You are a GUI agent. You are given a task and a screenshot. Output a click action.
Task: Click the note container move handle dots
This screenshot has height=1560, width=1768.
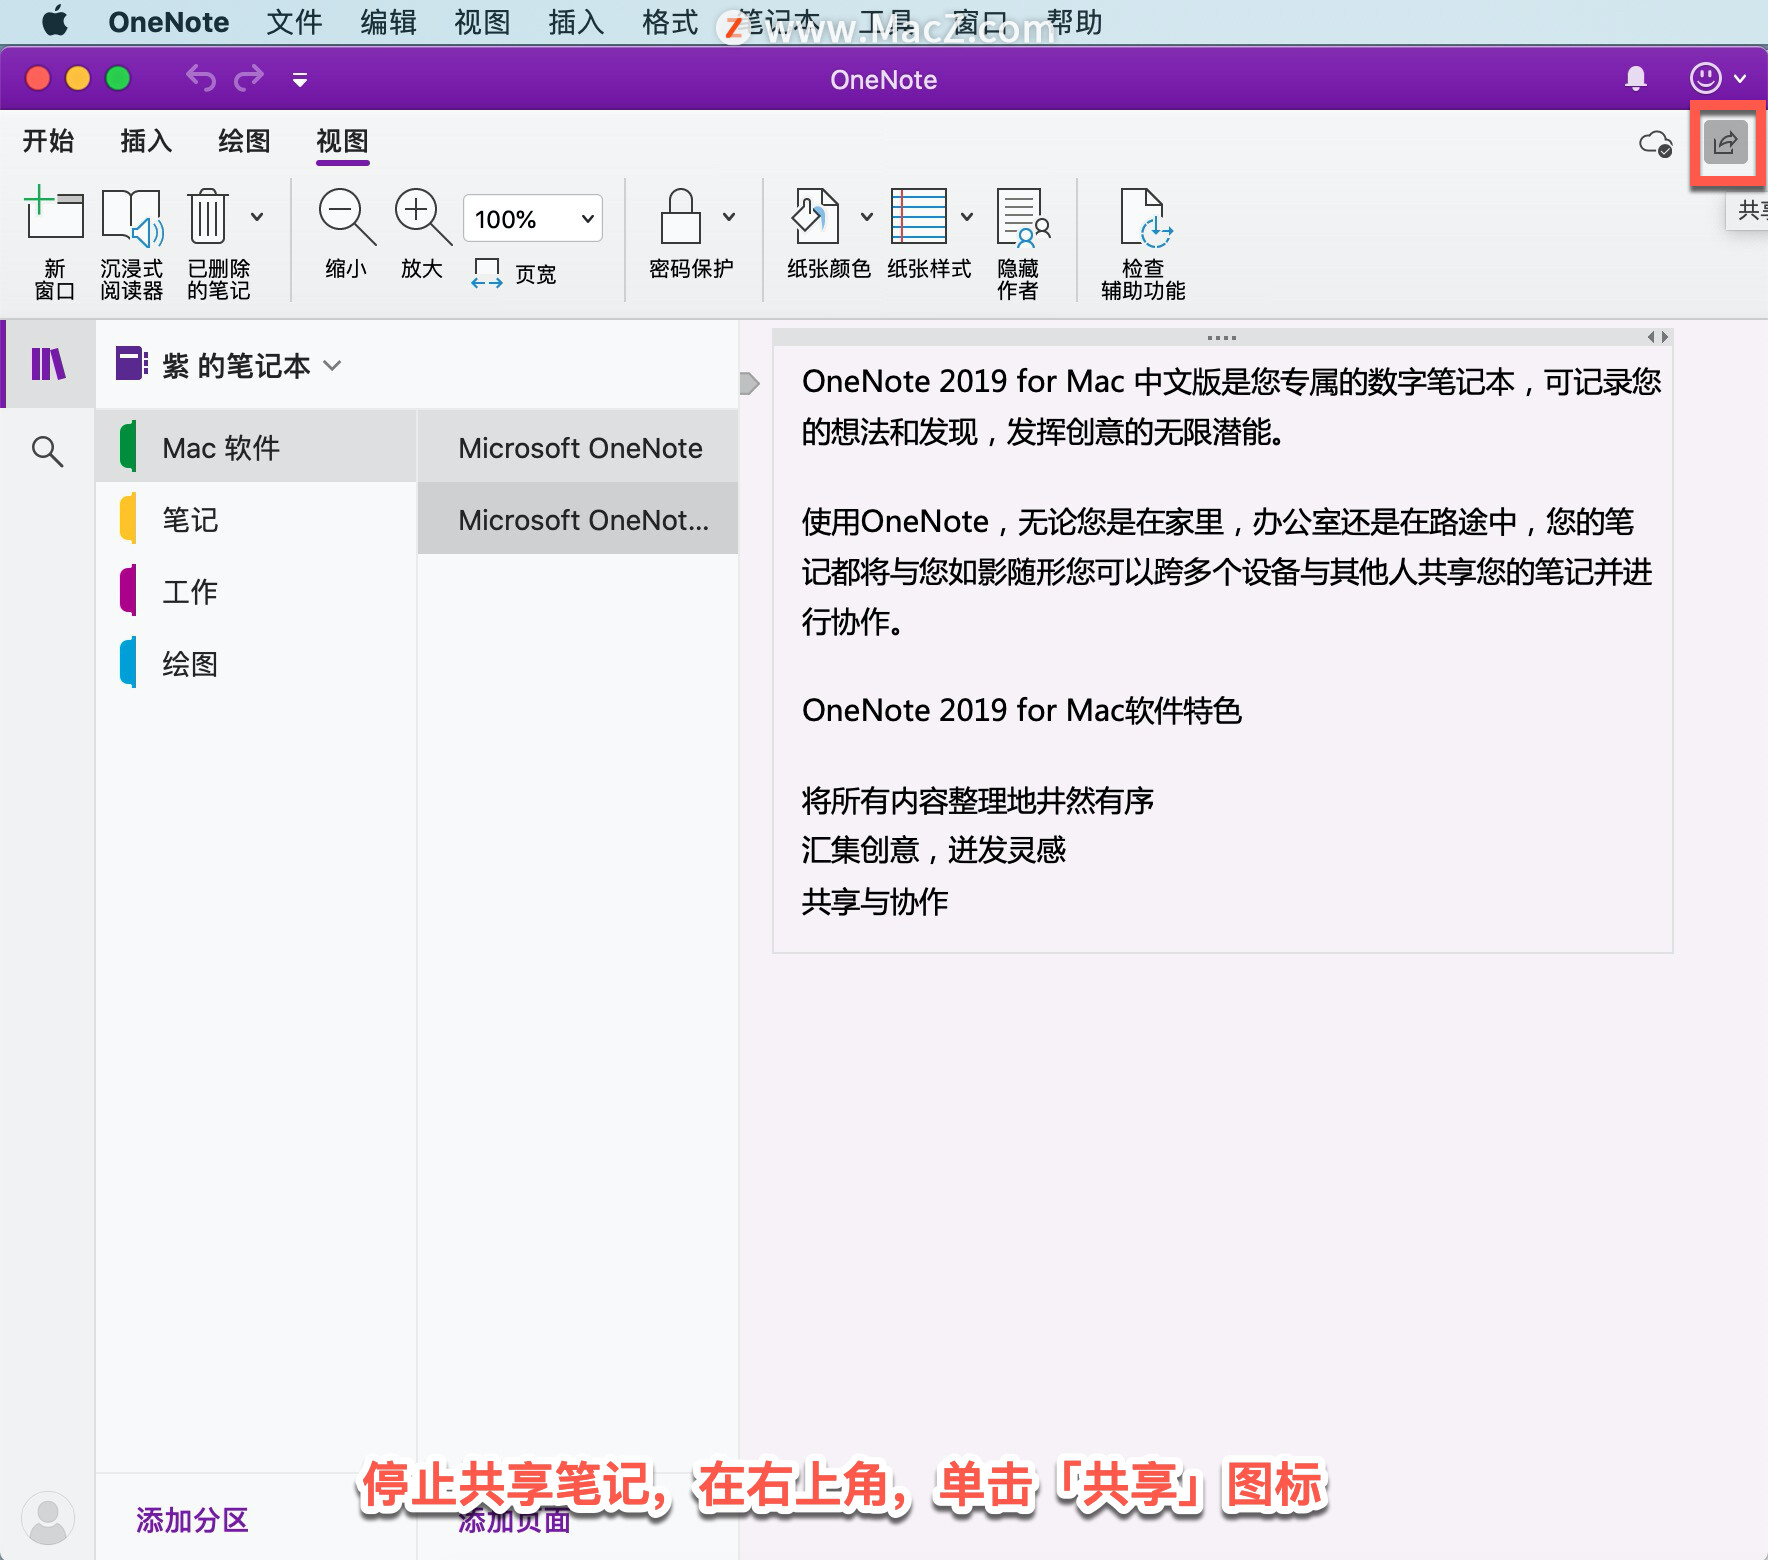(1222, 338)
